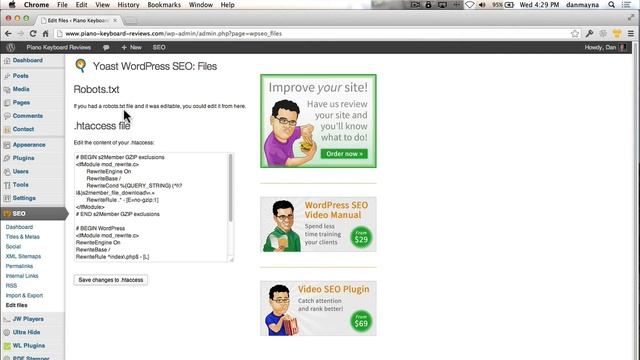Click the Wi-Fi status icon

469,4
